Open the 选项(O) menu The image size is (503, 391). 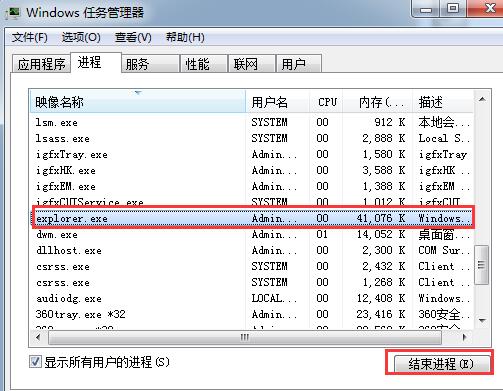pyautogui.click(x=81, y=37)
